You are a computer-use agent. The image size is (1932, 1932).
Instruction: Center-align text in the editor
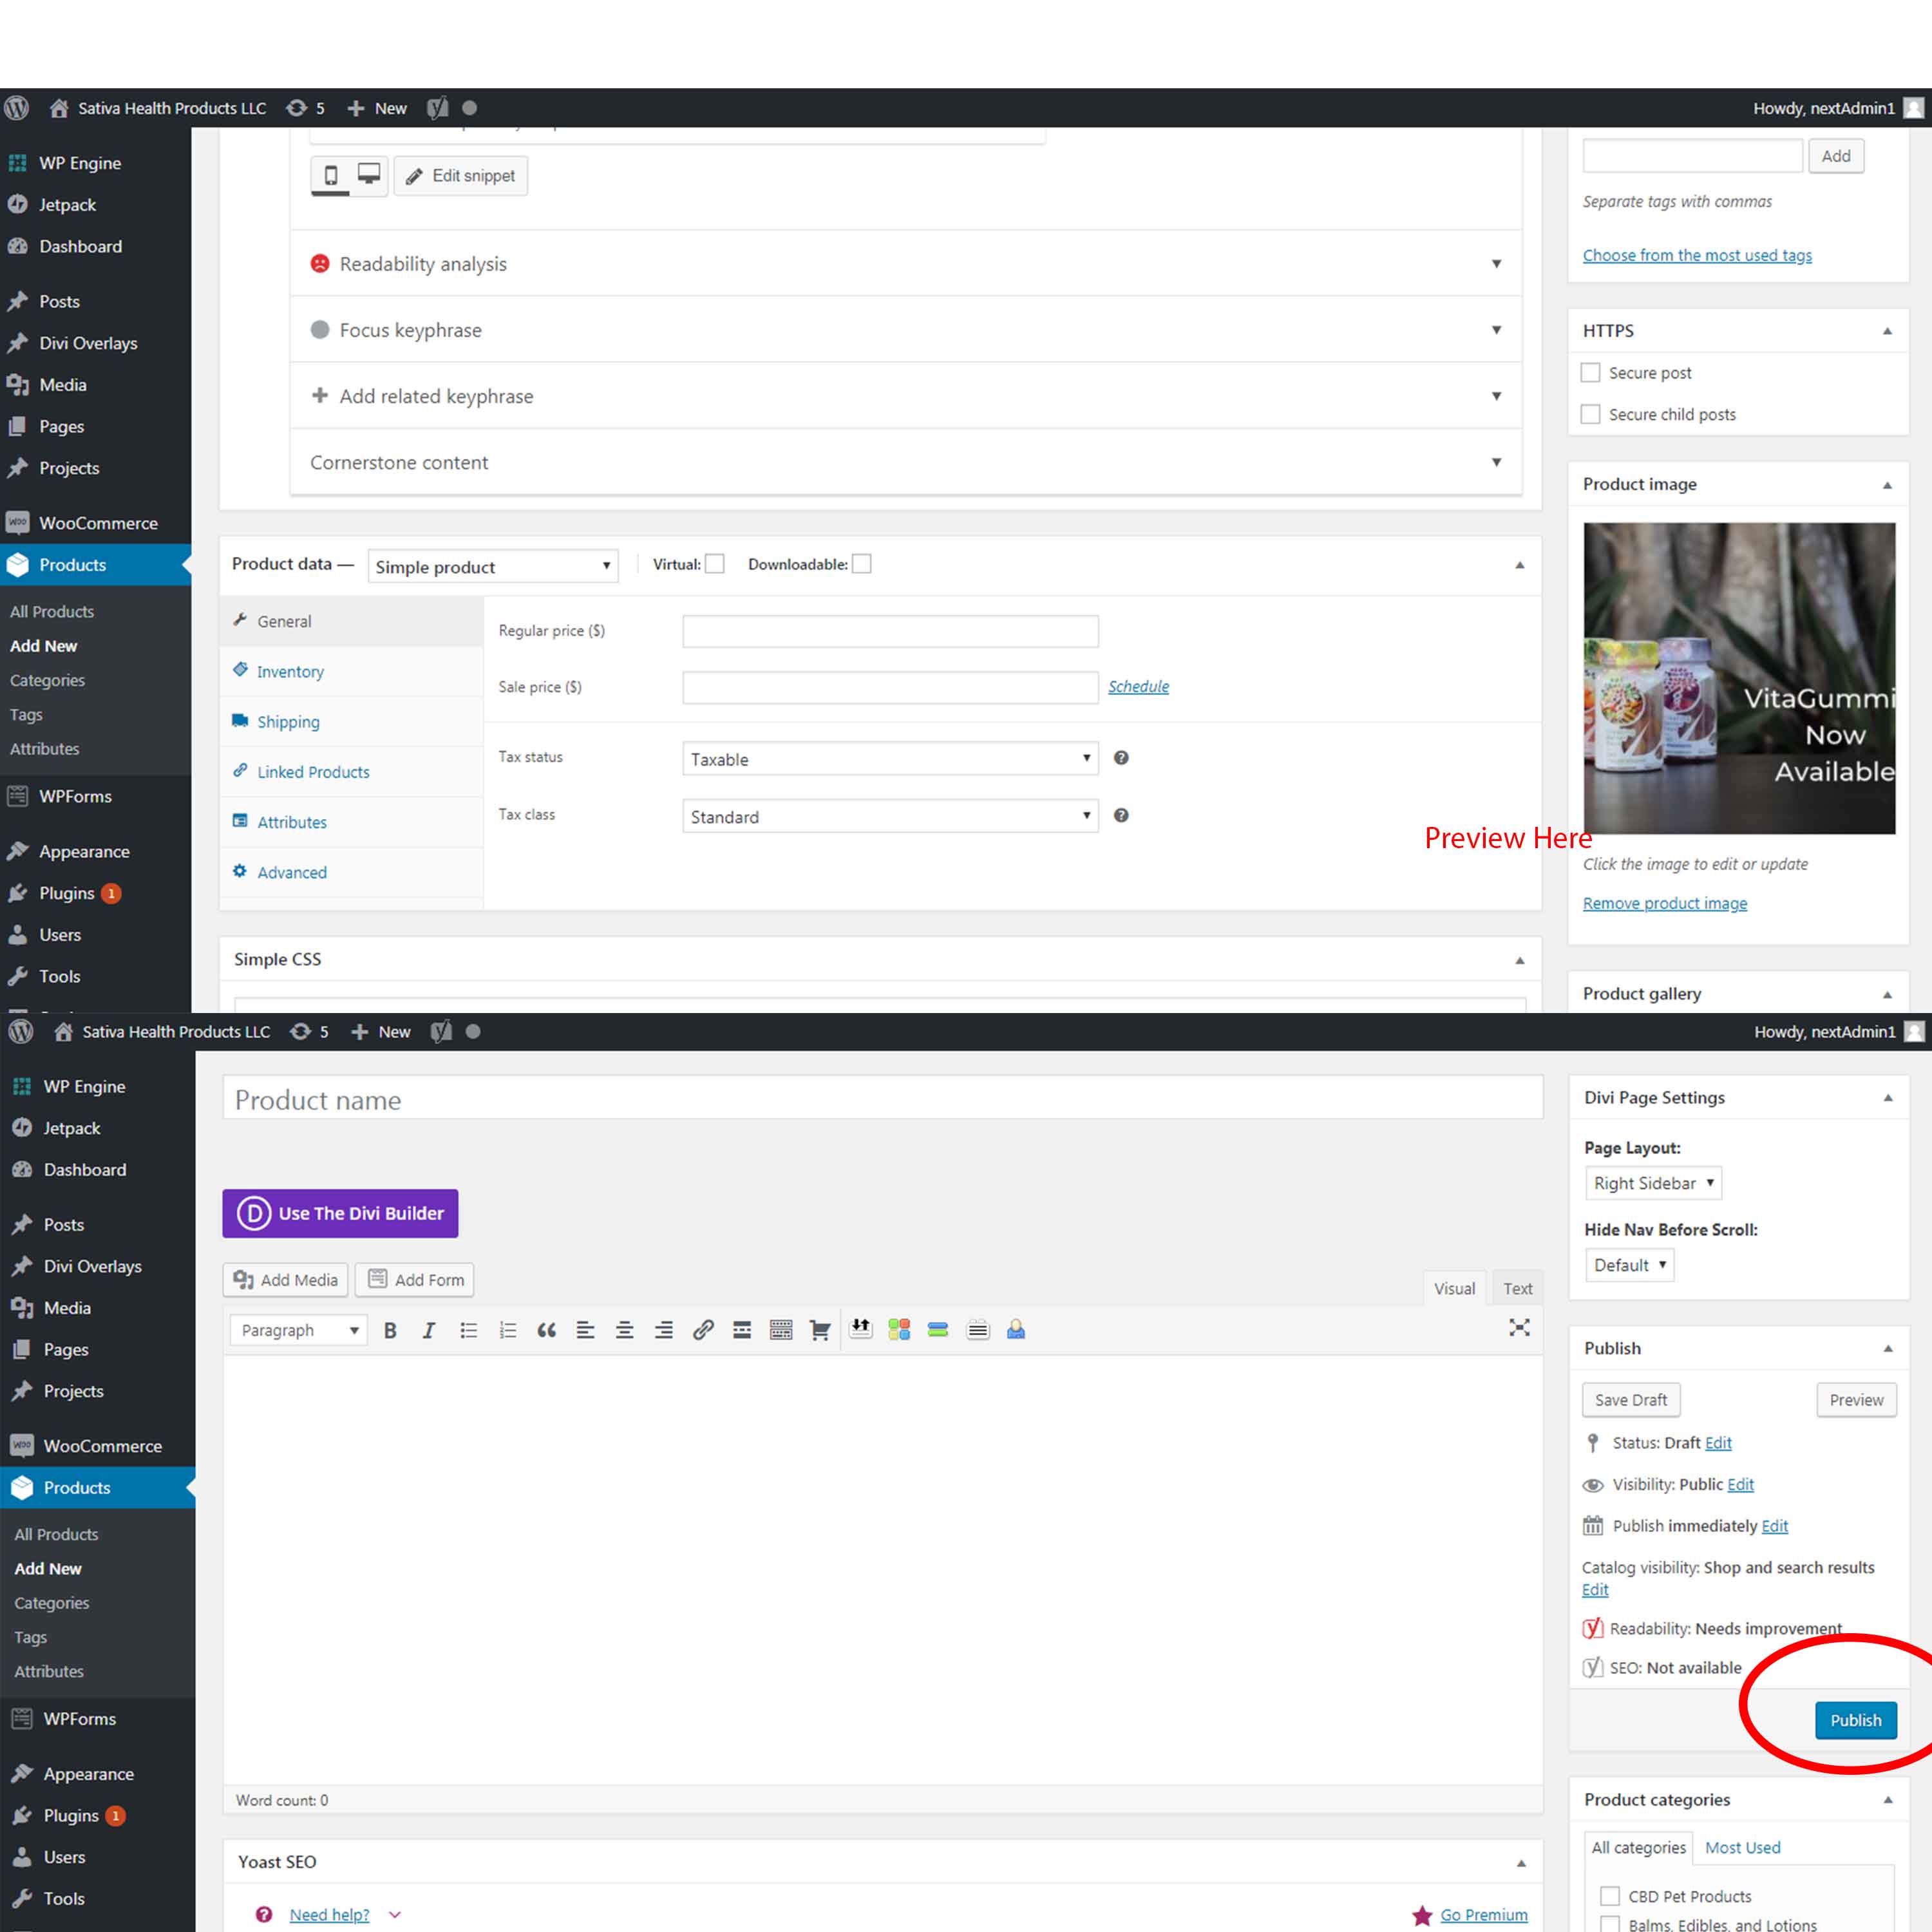click(x=624, y=1330)
